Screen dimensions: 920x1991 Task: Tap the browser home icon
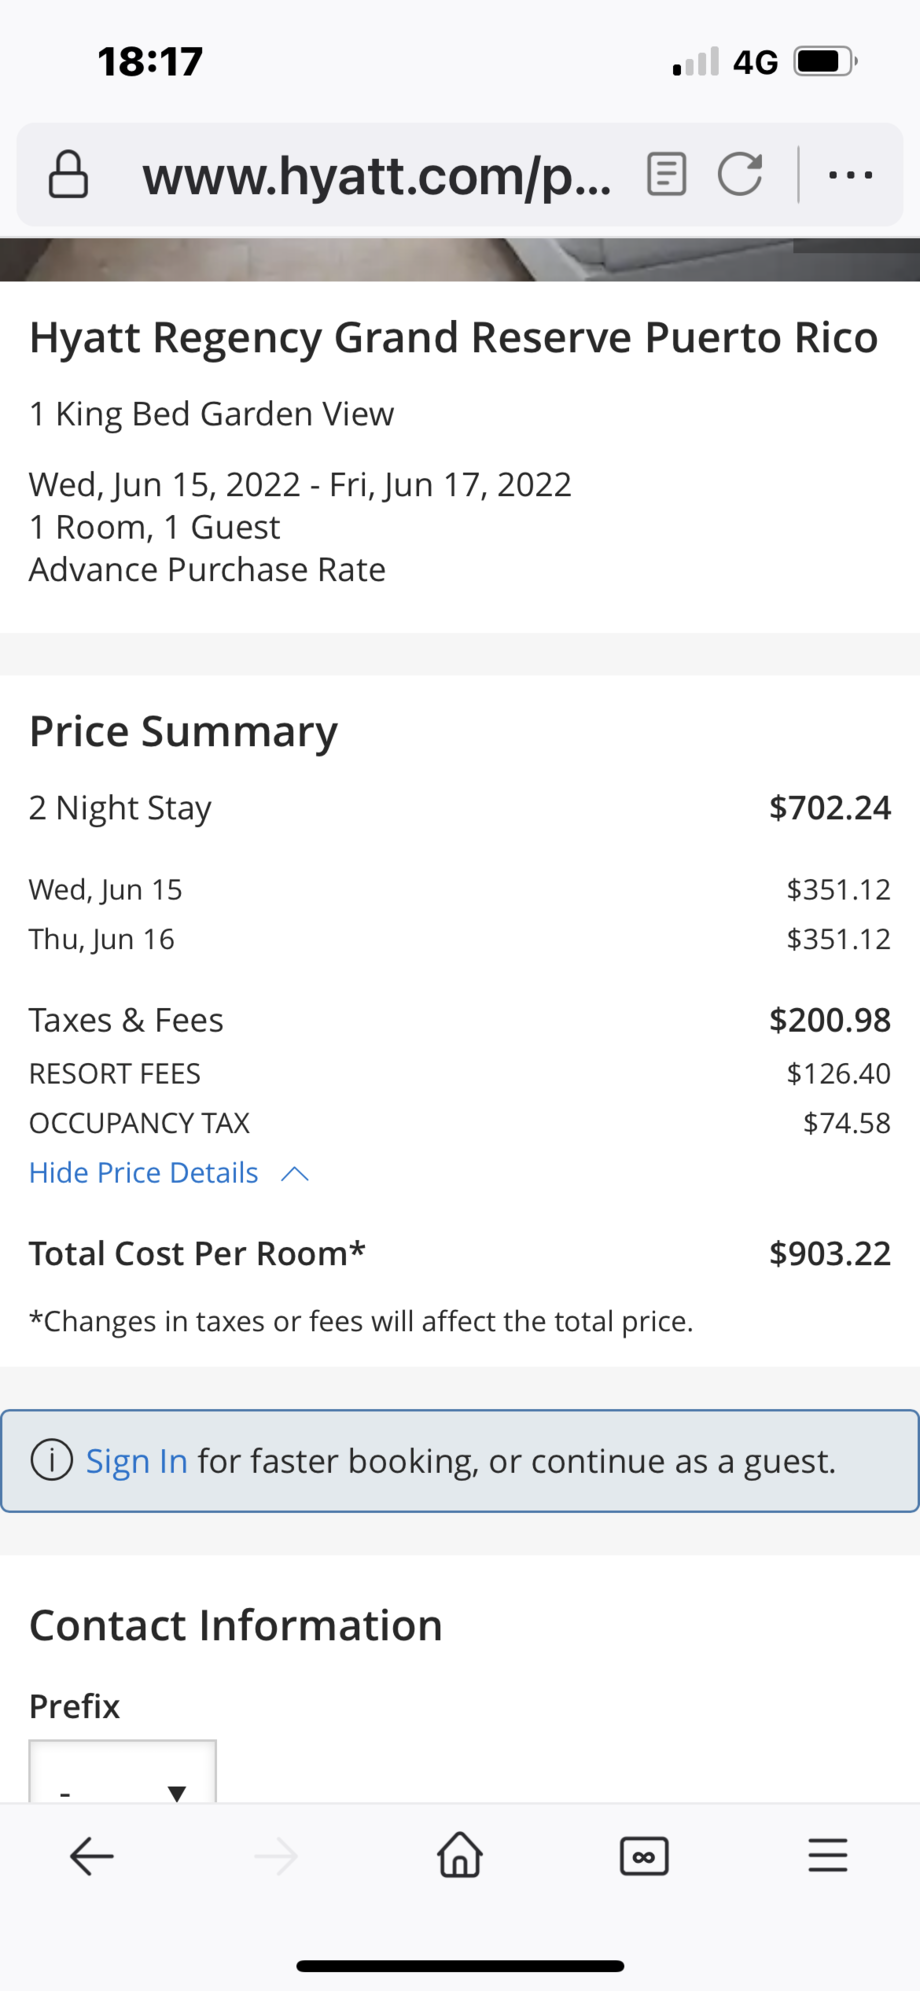tap(460, 1855)
